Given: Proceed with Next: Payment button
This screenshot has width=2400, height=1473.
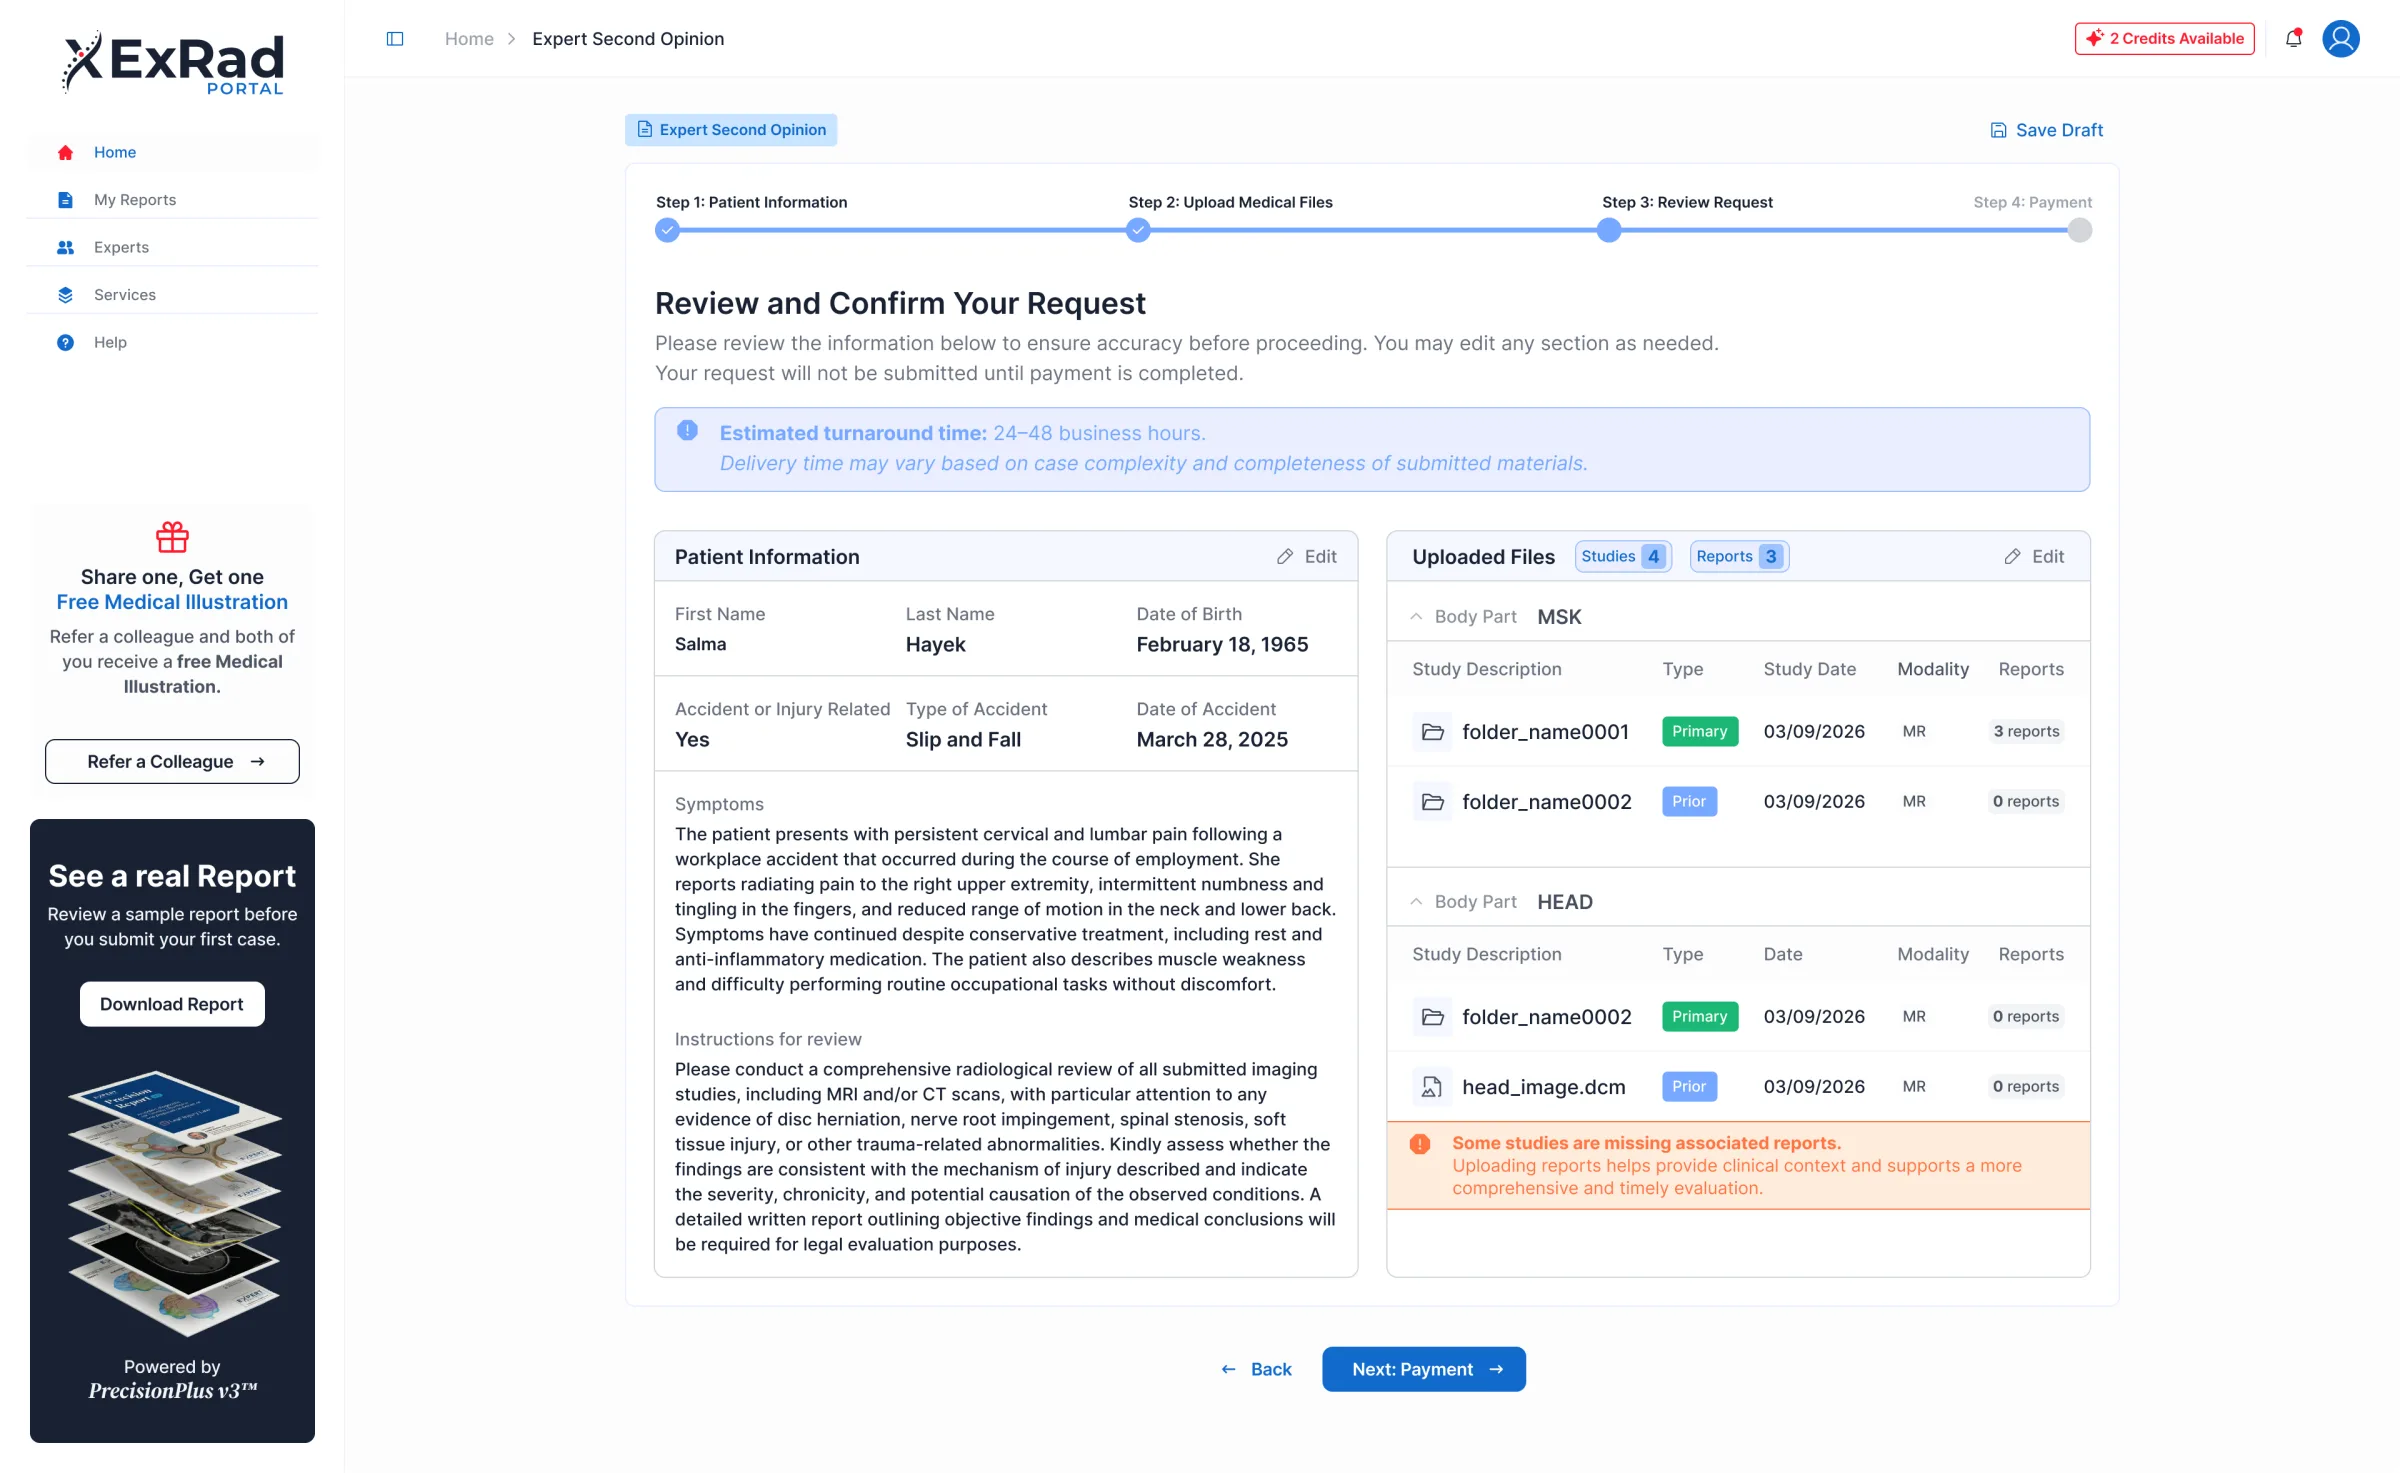Looking at the screenshot, I should (x=1423, y=1370).
